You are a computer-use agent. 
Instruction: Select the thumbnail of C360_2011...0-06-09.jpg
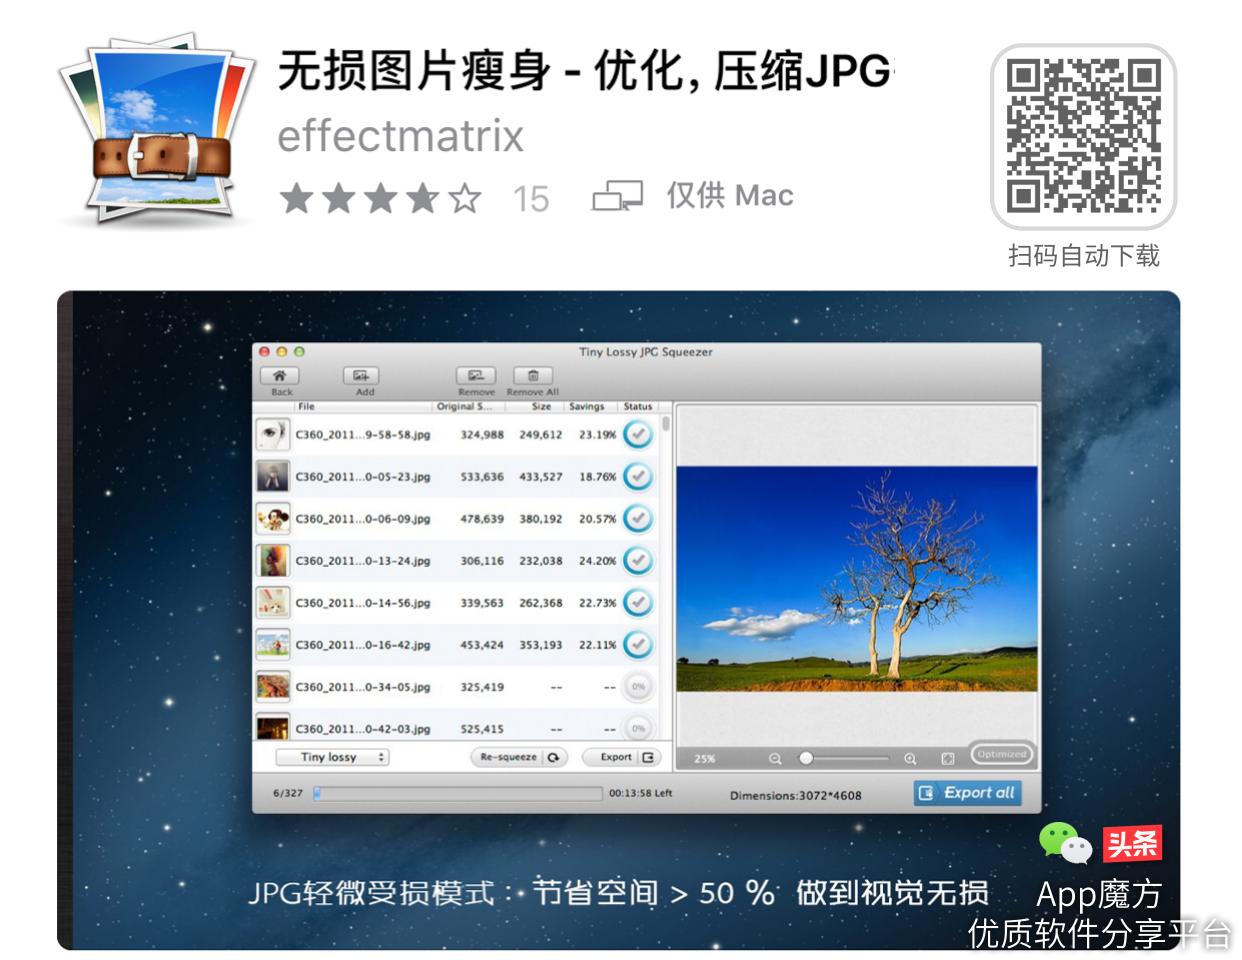[x=273, y=518]
